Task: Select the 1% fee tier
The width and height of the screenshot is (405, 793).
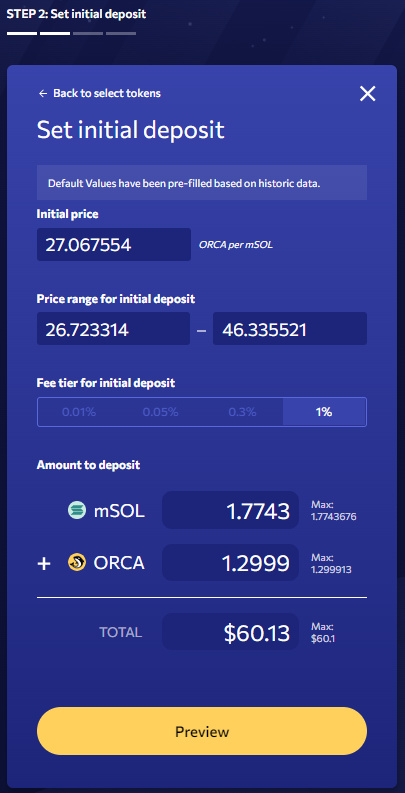Action: click(x=324, y=412)
